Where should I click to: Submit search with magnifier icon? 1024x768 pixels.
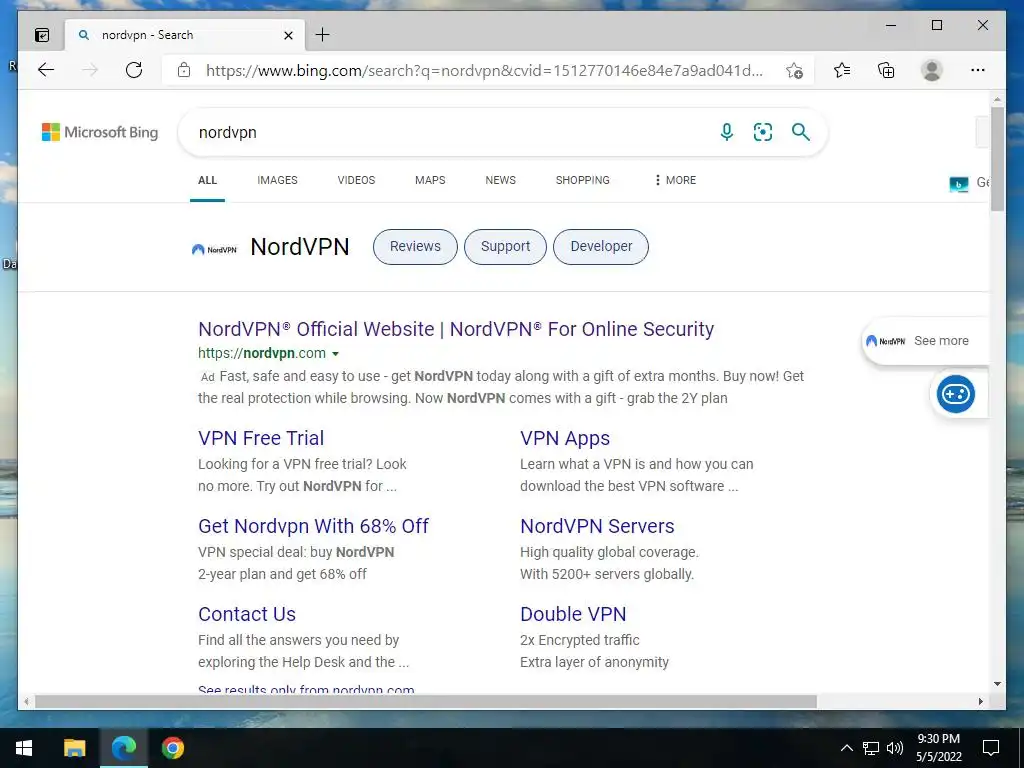point(801,132)
